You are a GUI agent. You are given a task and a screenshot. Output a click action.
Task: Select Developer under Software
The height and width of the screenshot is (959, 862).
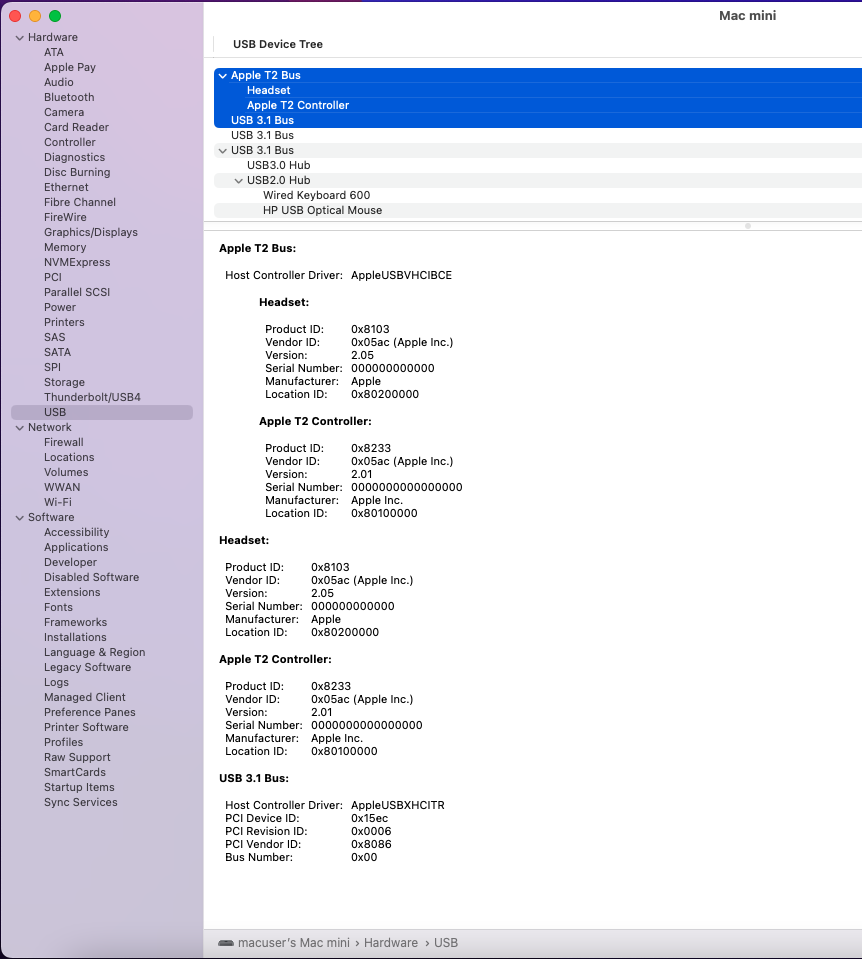click(x=70, y=562)
